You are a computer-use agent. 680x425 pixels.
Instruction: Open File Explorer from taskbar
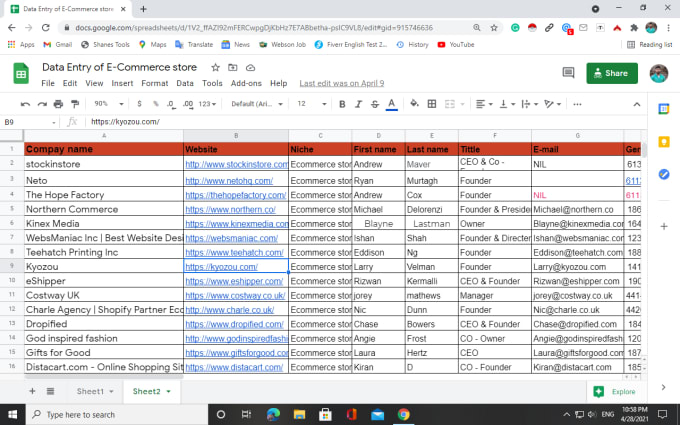299,415
